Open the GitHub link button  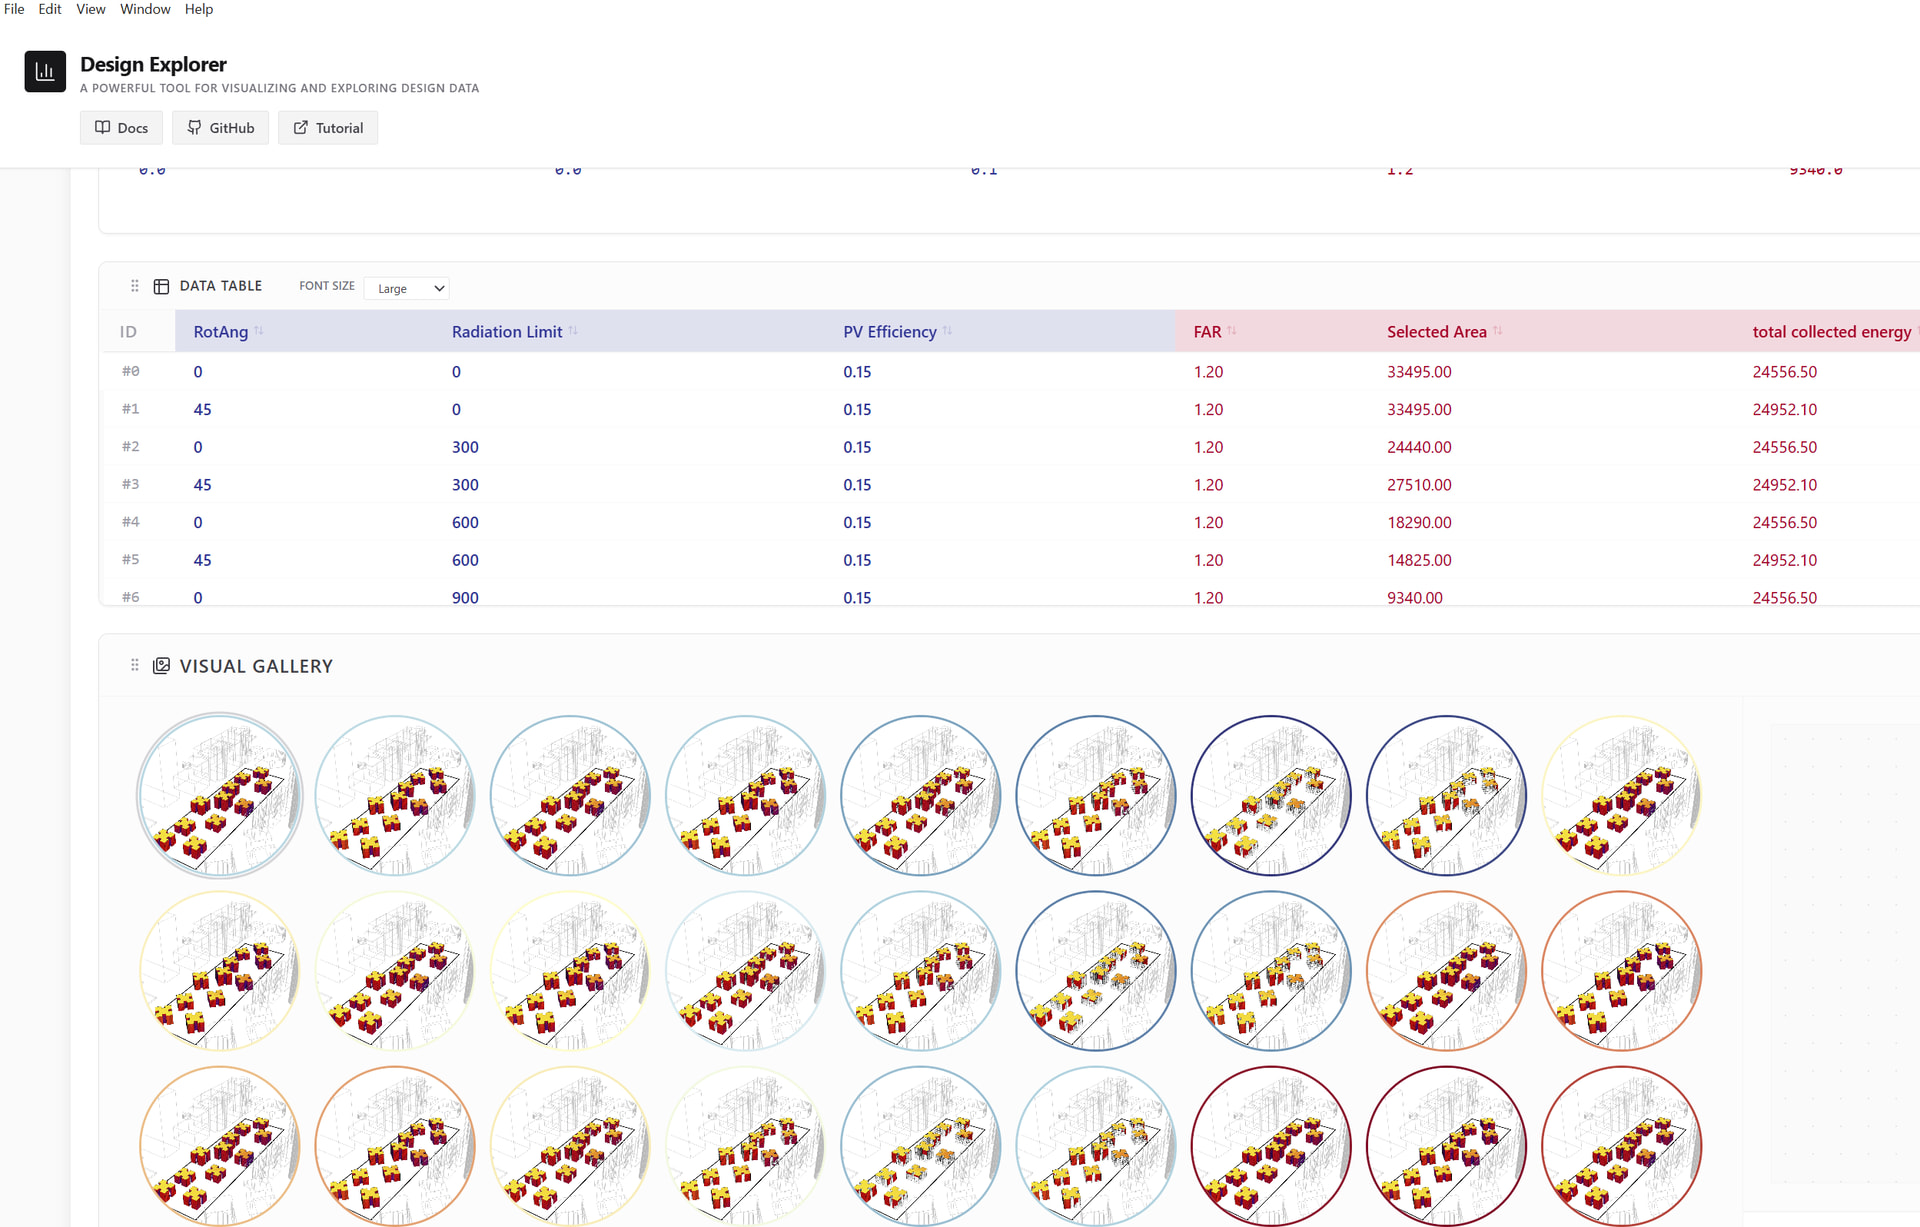pyautogui.click(x=220, y=128)
